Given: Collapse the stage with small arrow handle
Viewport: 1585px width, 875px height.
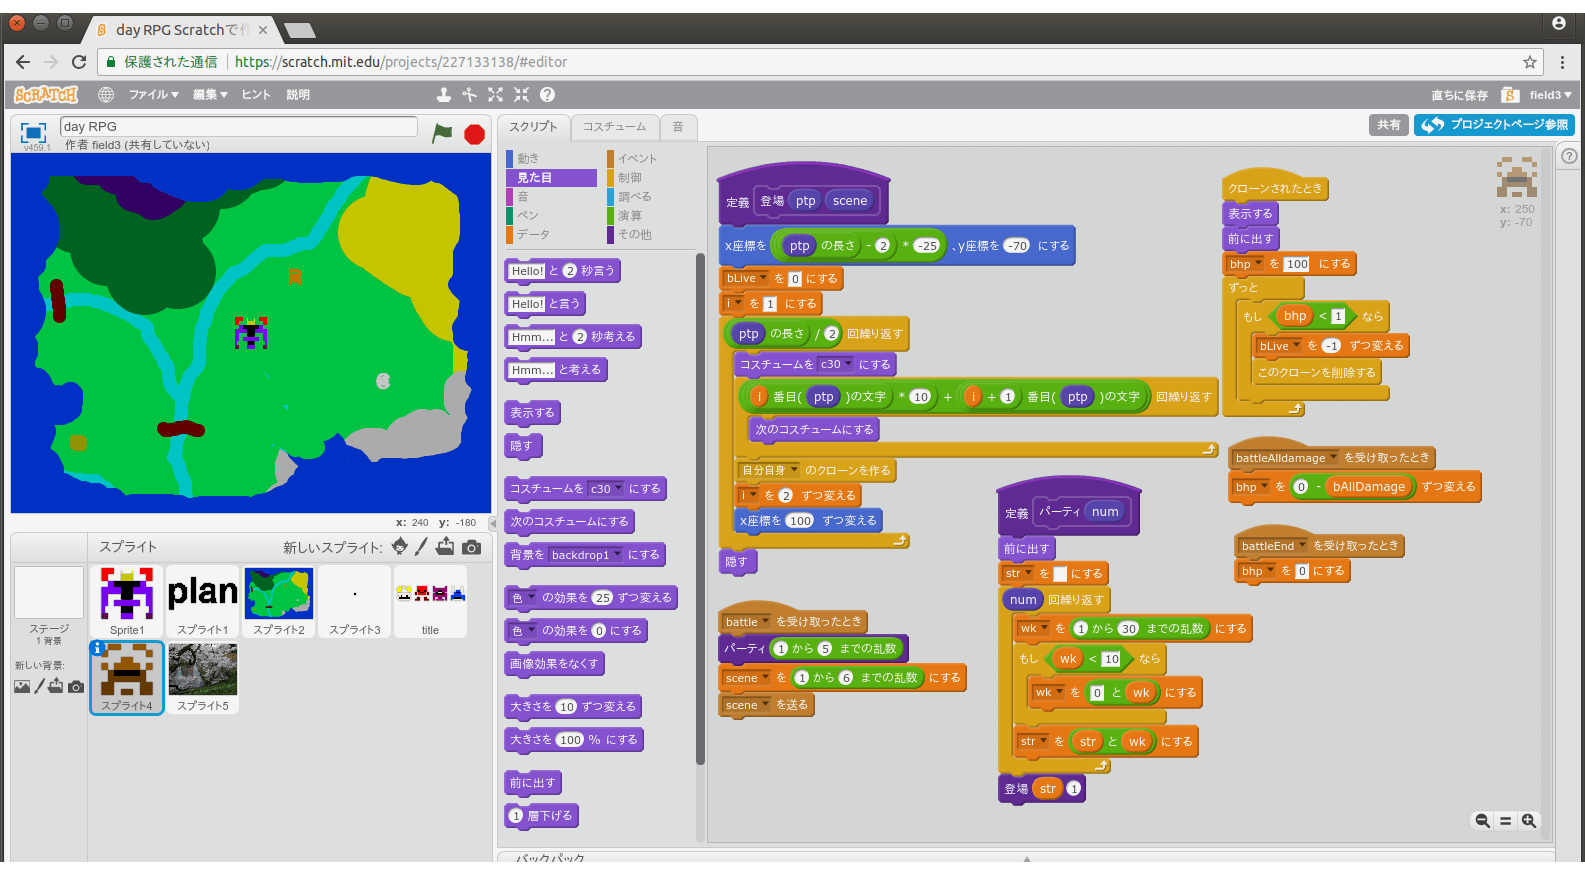Looking at the screenshot, I should tap(492, 523).
